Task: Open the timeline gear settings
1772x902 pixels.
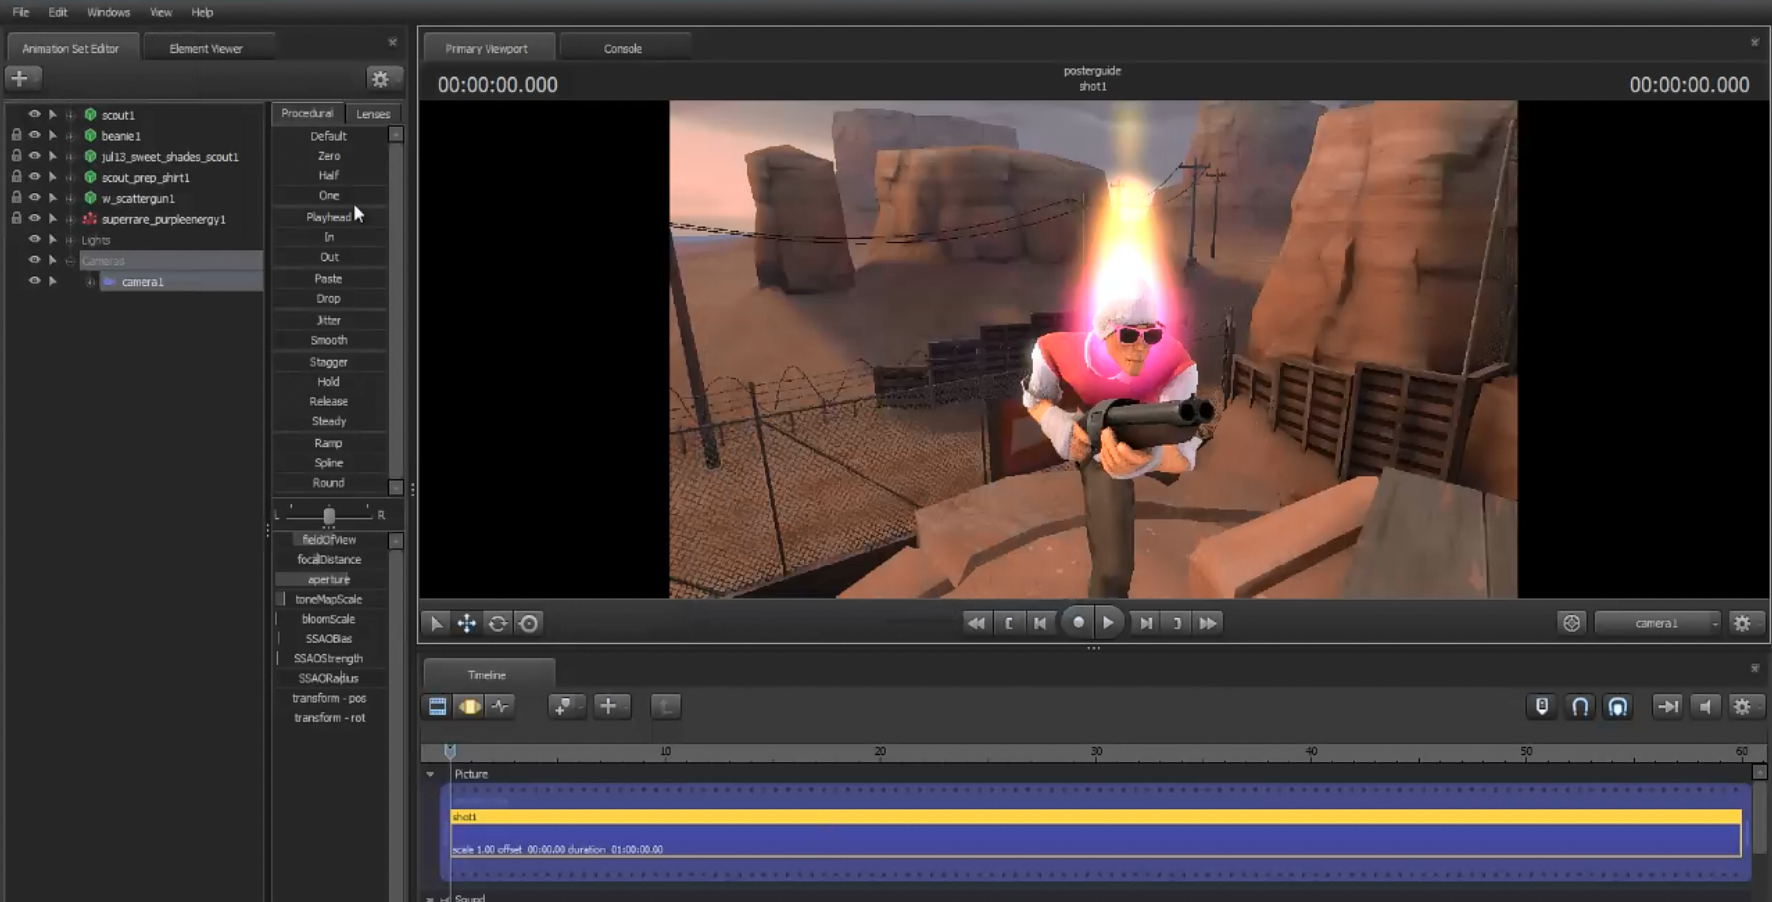Action: [1742, 706]
